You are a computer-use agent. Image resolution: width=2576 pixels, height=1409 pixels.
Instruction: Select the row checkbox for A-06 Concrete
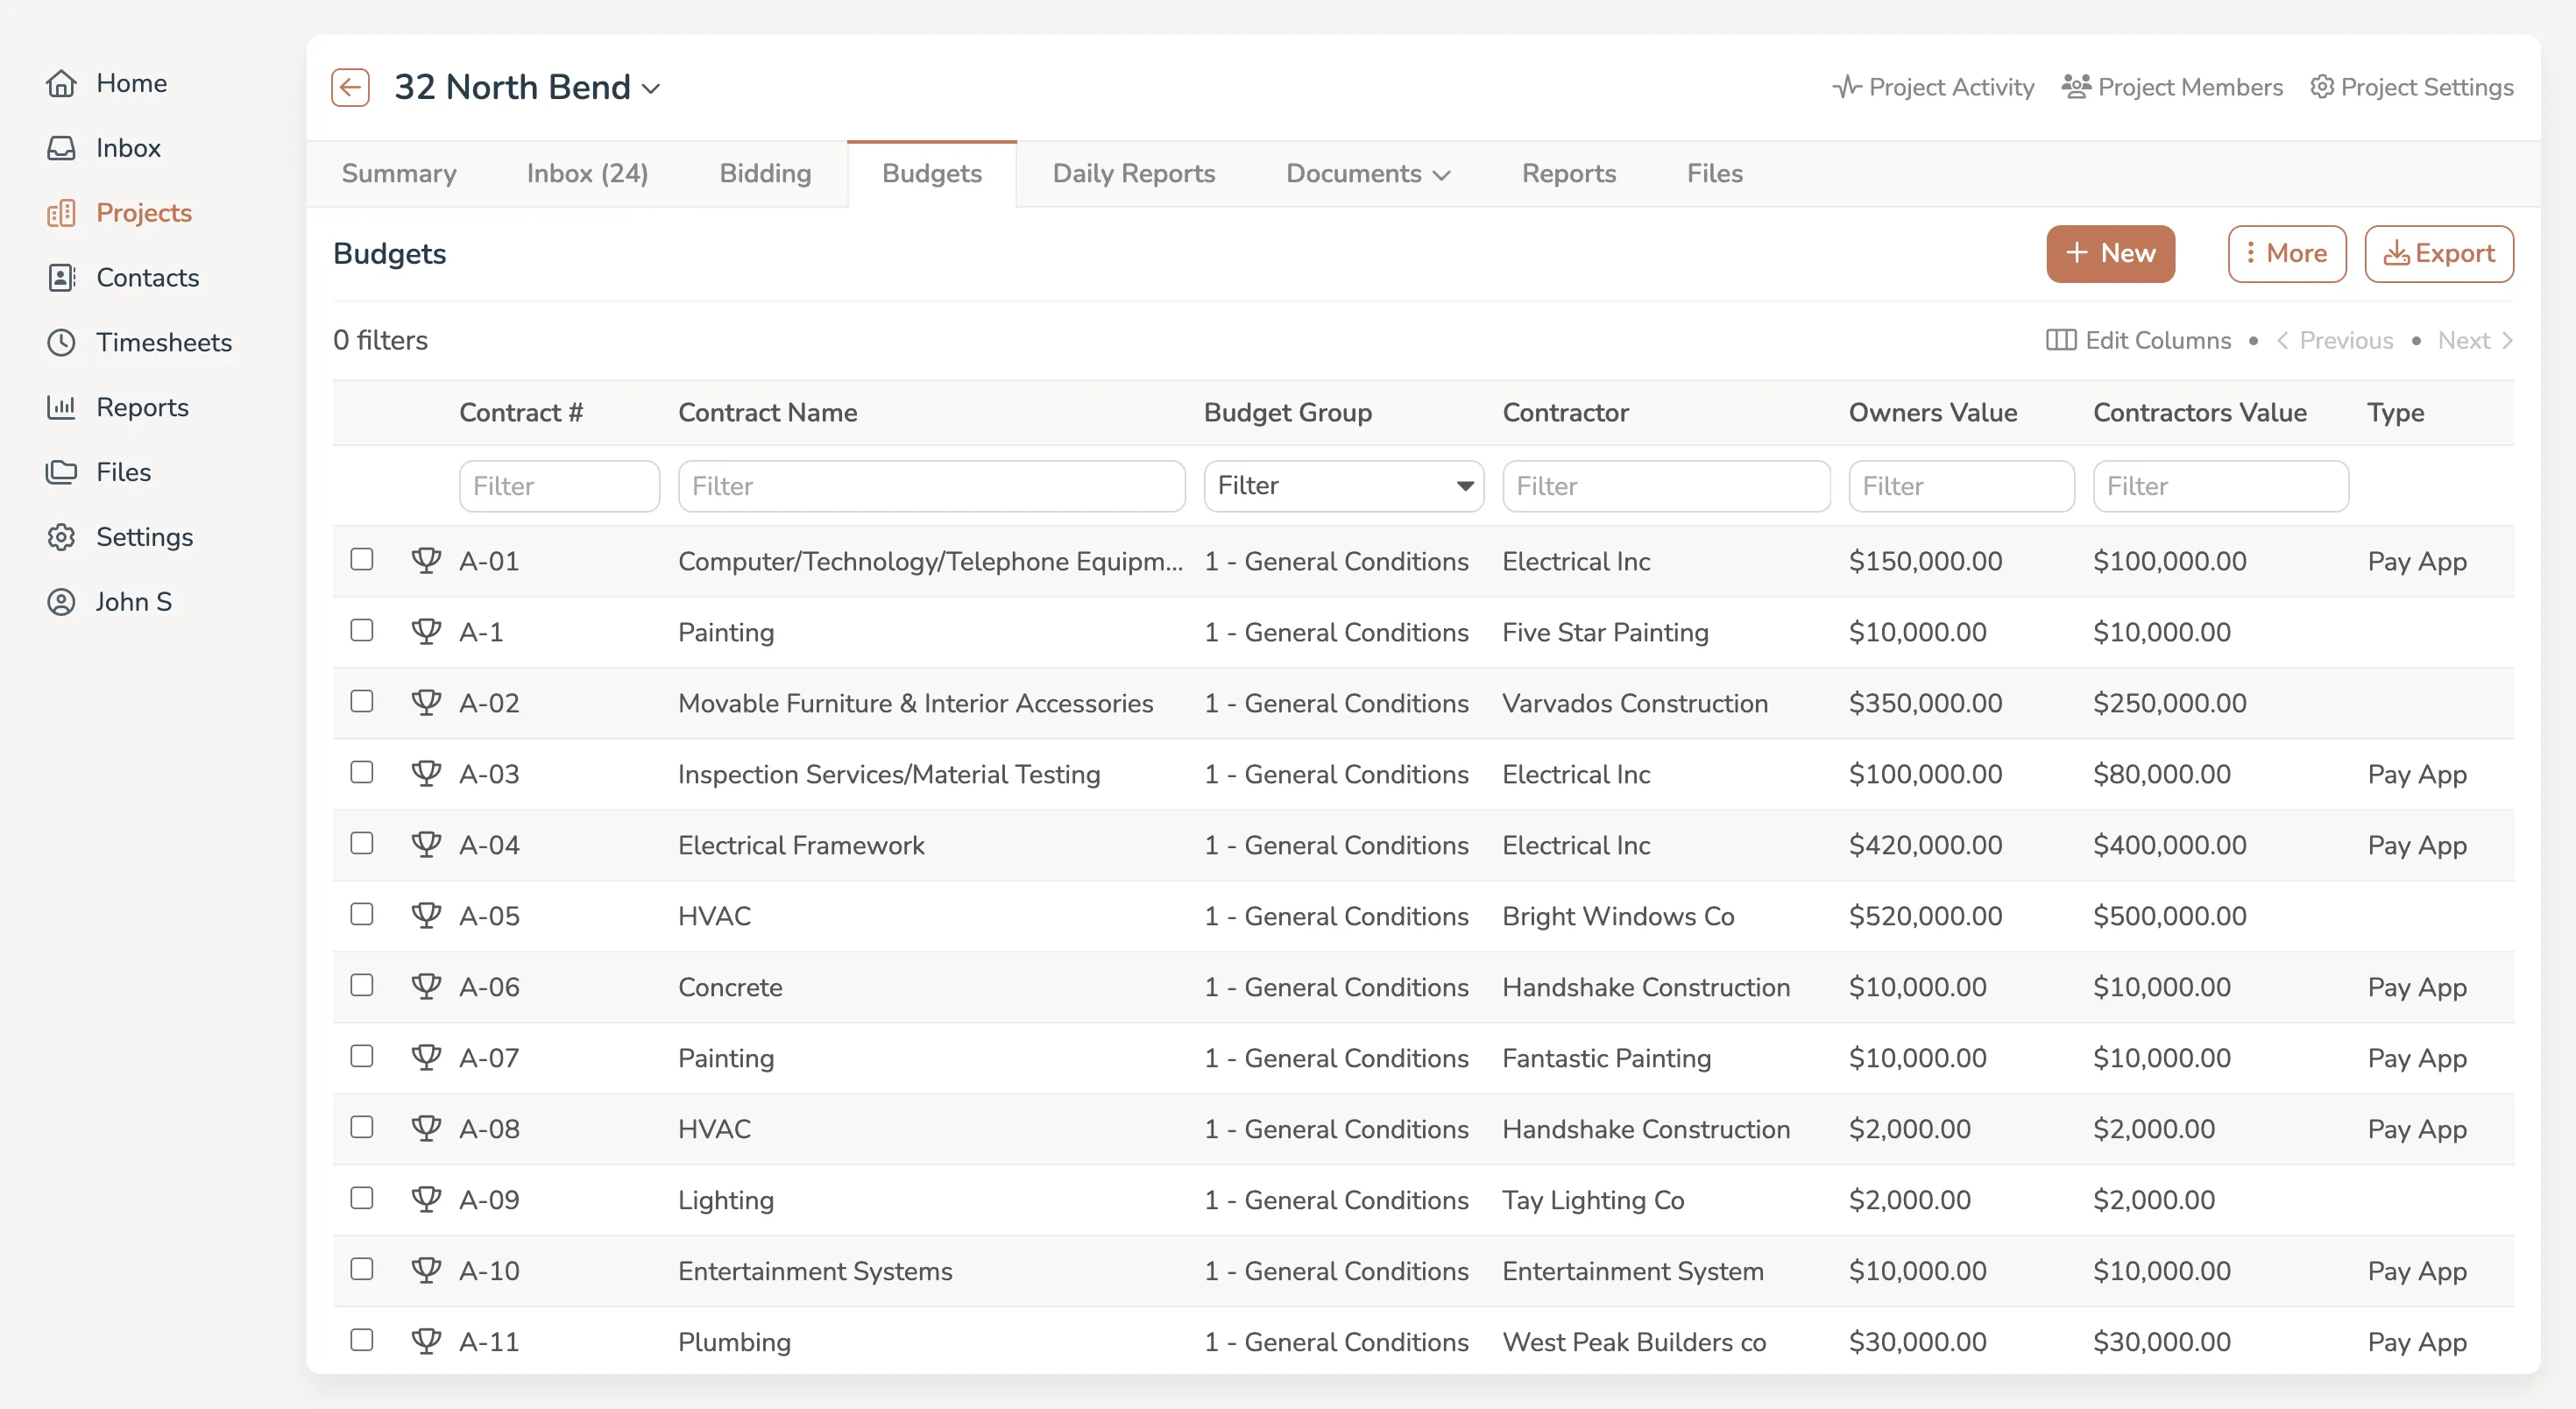pyautogui.click(x=362, y=986)
